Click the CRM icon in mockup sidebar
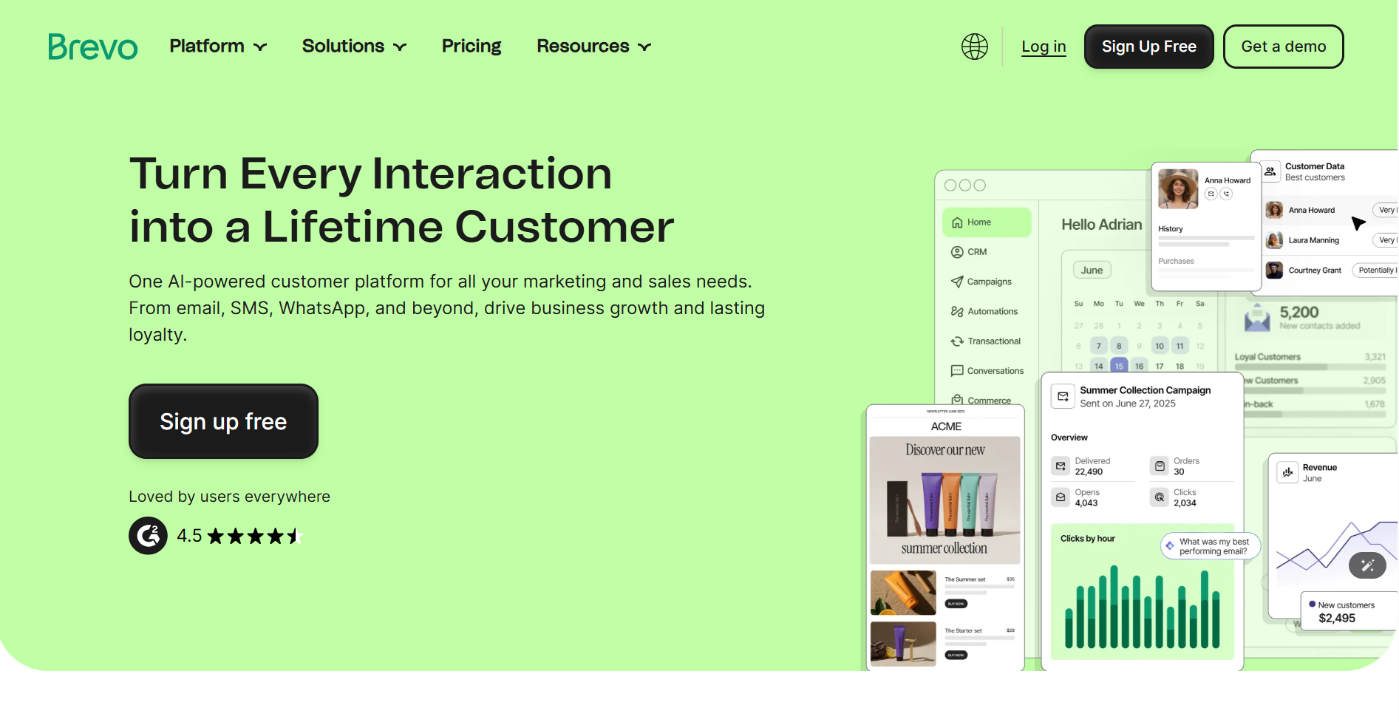This screenshot has height=722, width=1399. [957, 252]
